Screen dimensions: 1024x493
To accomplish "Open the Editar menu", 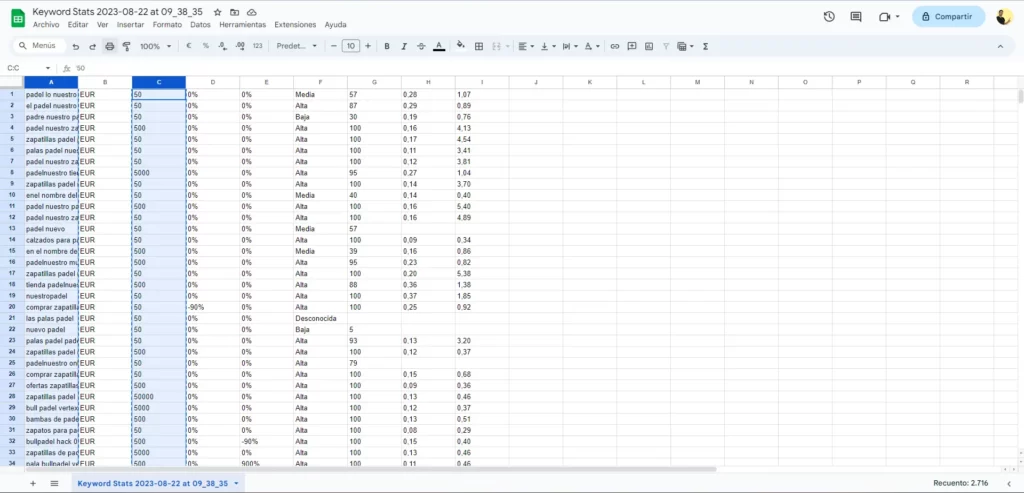I will coord(78,25).
